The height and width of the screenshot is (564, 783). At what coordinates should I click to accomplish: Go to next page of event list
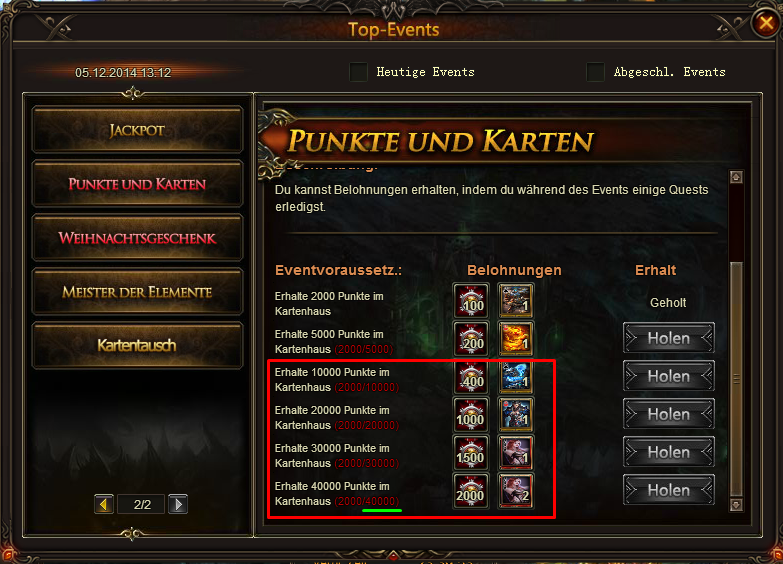[178, 504]
